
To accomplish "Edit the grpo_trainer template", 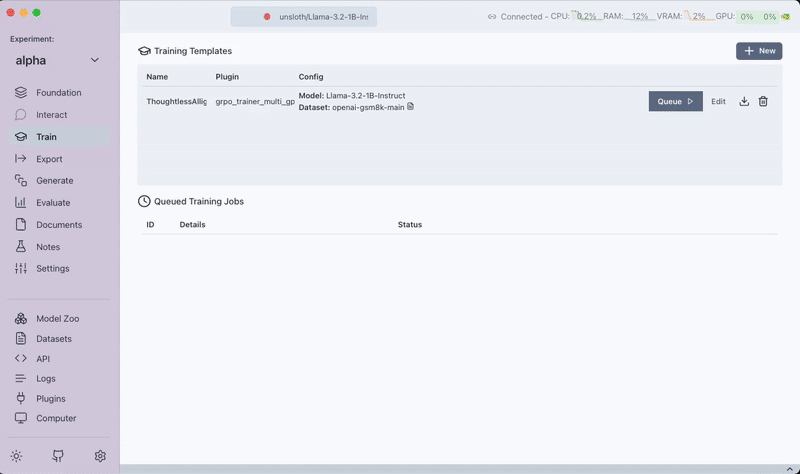I will (x=718, y=101).
